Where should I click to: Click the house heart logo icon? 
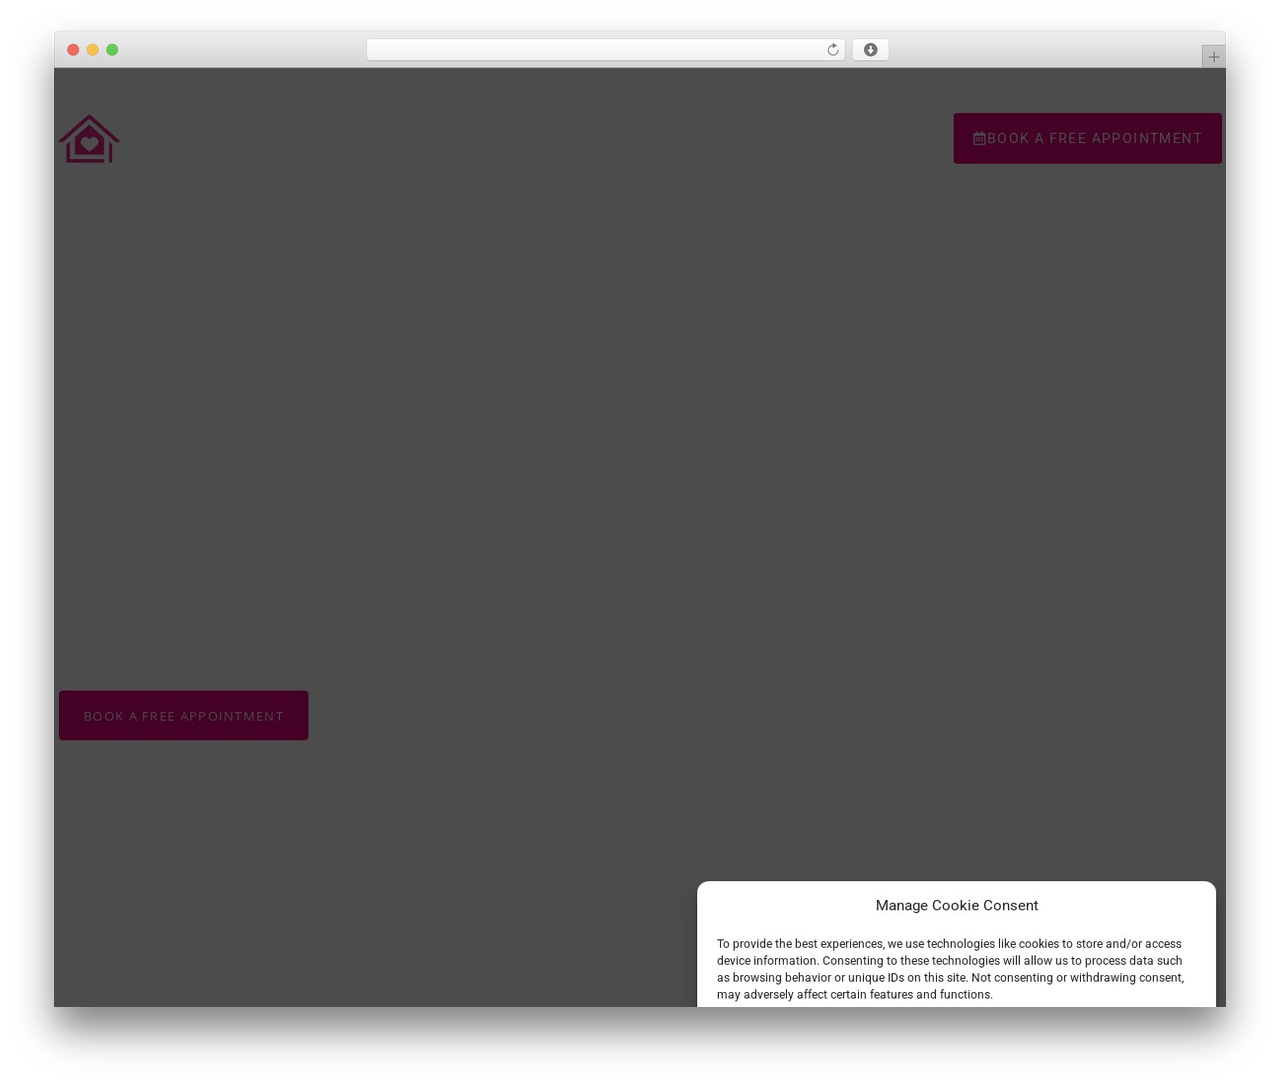[89, 138]
